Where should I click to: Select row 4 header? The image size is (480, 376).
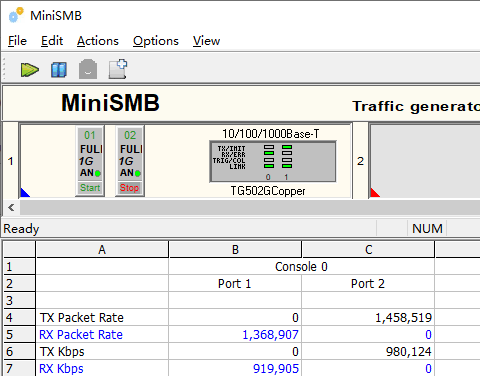(x=19, y=317)
